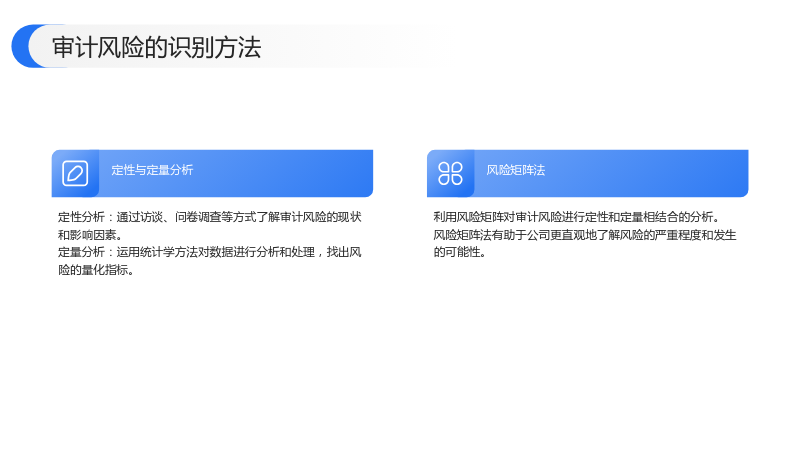Click the text line 险的量化指标

(x=96, y=270)
